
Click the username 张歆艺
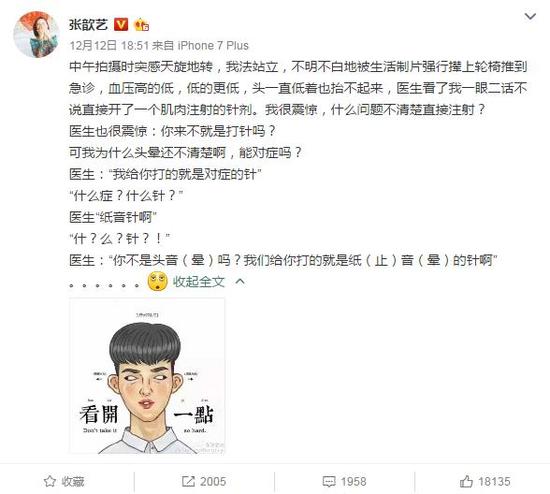(88, 25)
